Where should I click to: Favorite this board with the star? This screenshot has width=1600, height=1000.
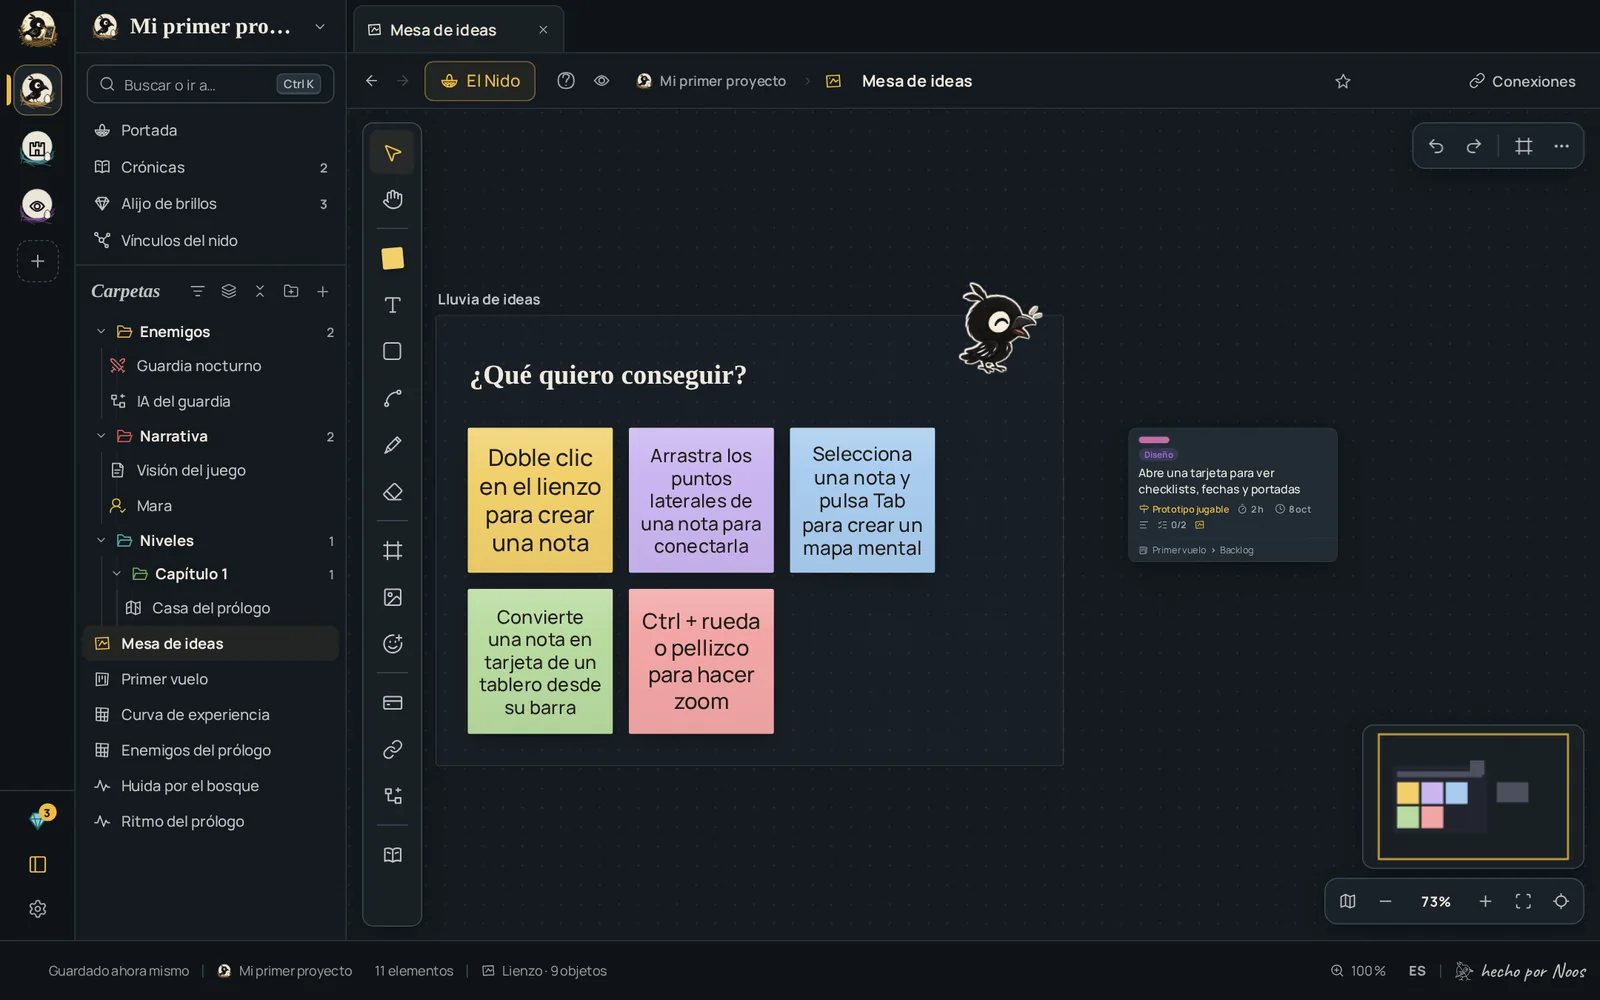click(x=1343, y=81)
